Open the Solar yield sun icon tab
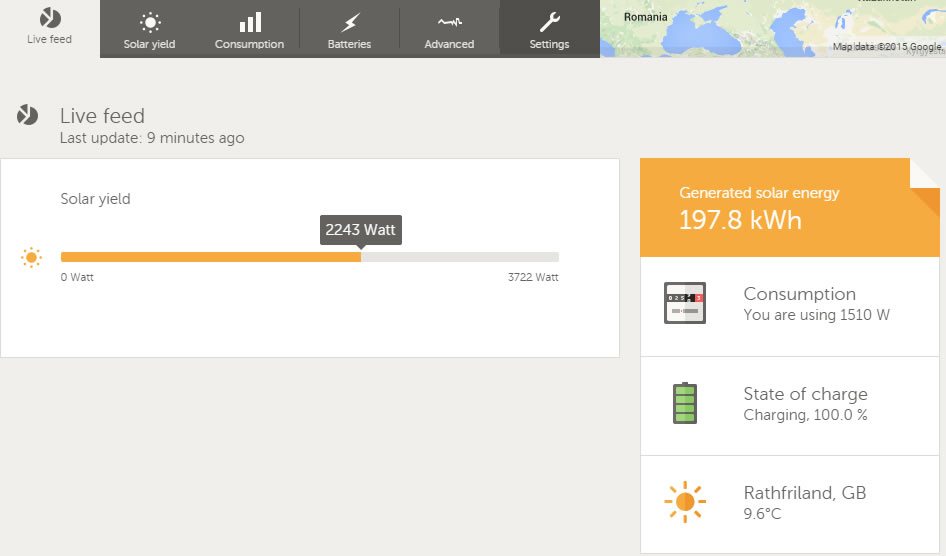The width and height of the screenshot is (946, 556). tap(149, 22)
